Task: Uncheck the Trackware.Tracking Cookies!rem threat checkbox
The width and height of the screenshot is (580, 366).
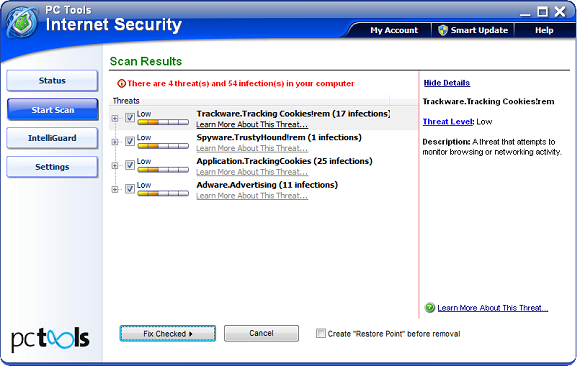Action: [x=130, y=118]
